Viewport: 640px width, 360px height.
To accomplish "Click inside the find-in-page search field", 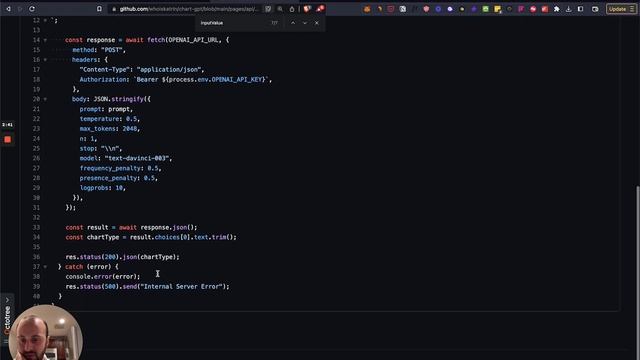I will coord(233,23).
